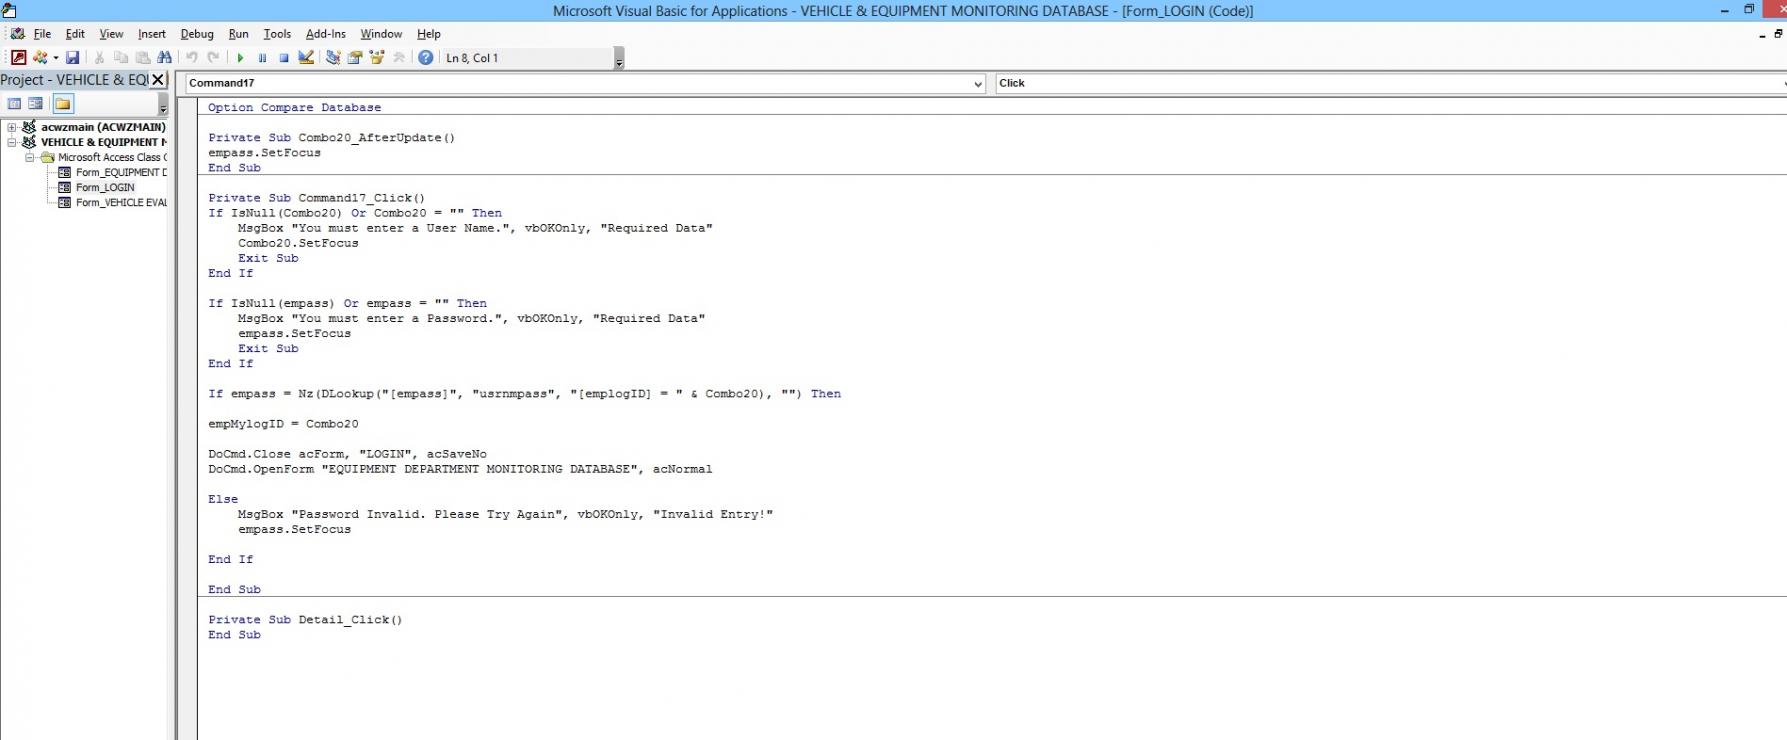Click the Paste clipboard icon
The width and height of the screenshot is (1787, 740).
[143, 58]
